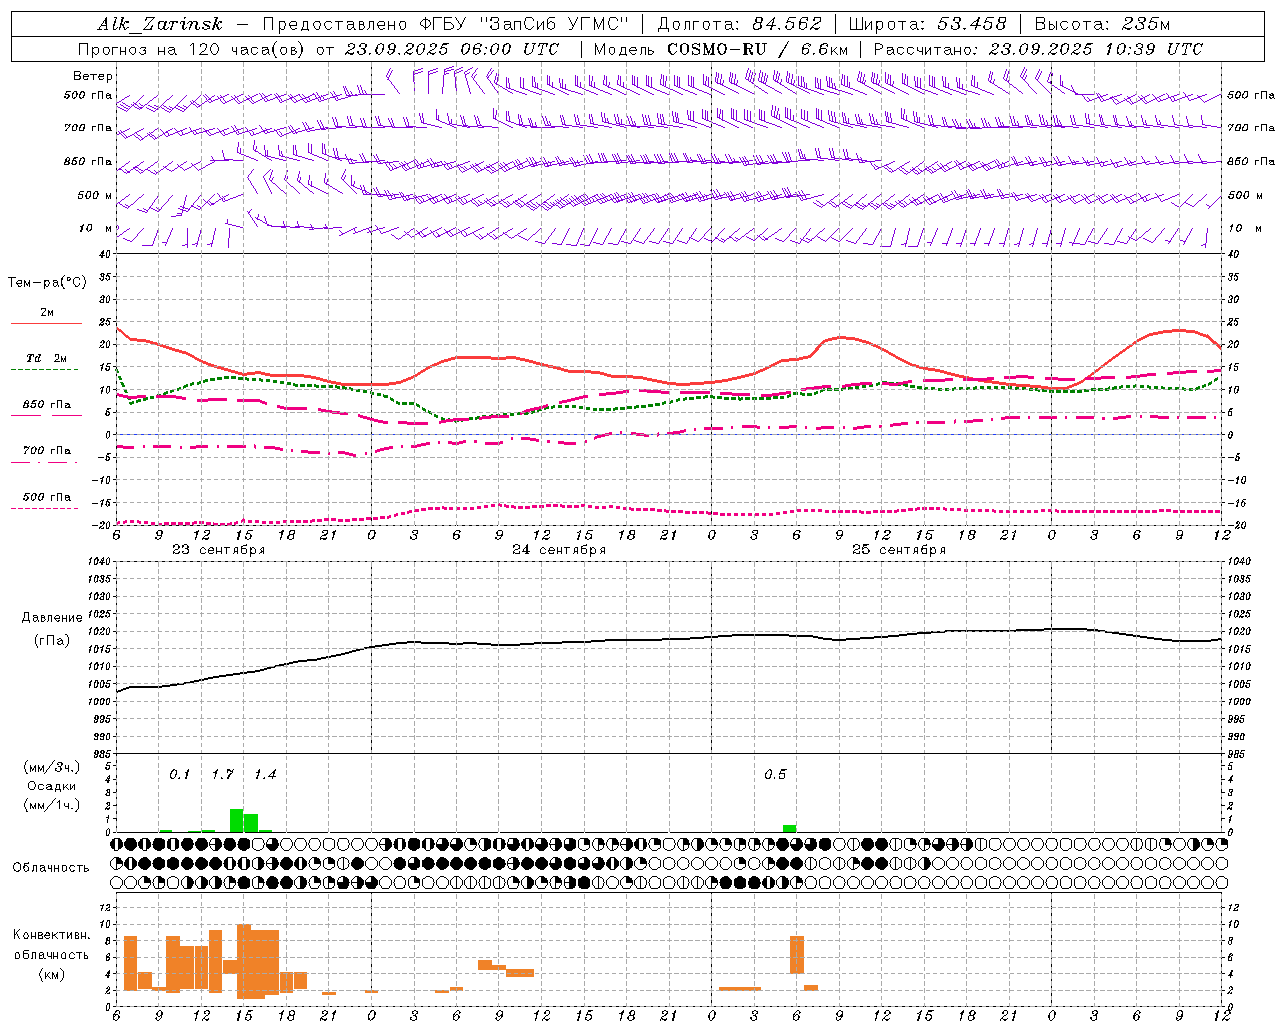Click the precipitation amount '0.1'
1280x1024 pixels.
click(x=180, y=775)
